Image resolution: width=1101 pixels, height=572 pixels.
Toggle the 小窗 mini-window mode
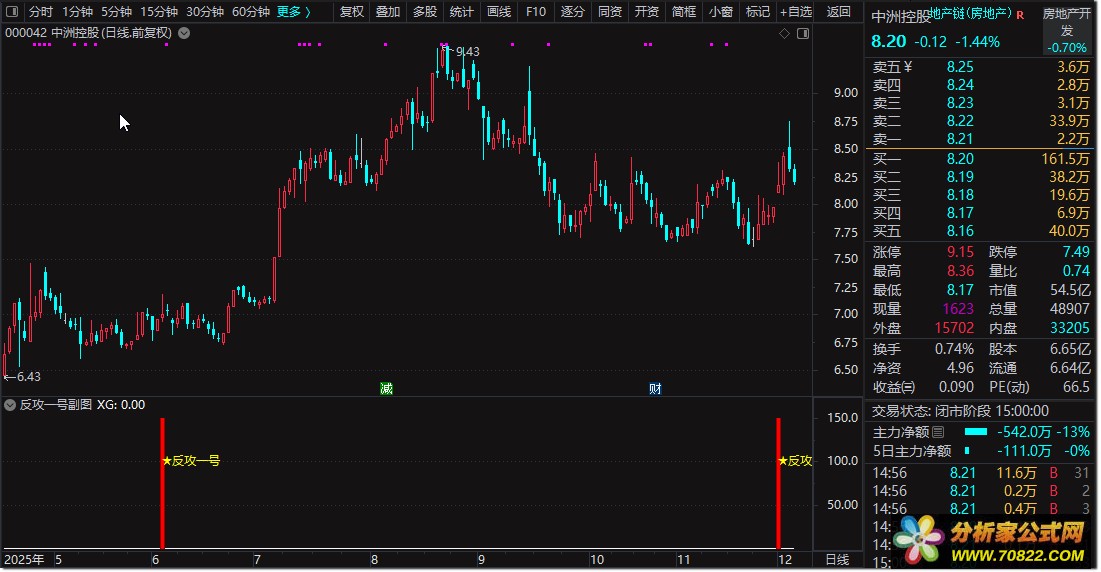point(720,12)
